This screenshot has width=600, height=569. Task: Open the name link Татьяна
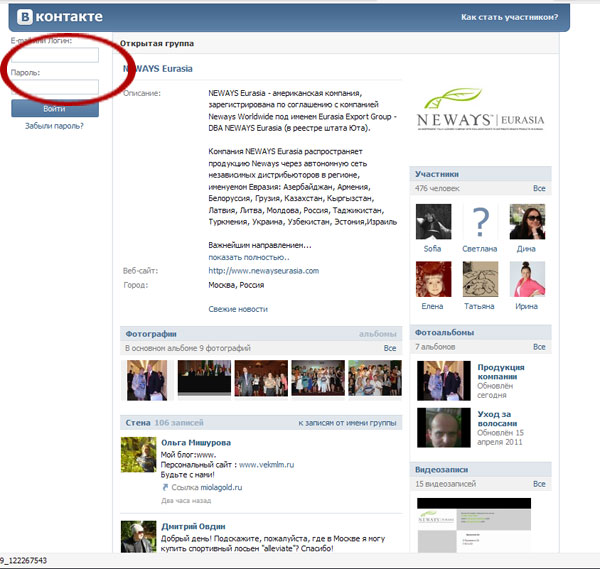[479, 306]
